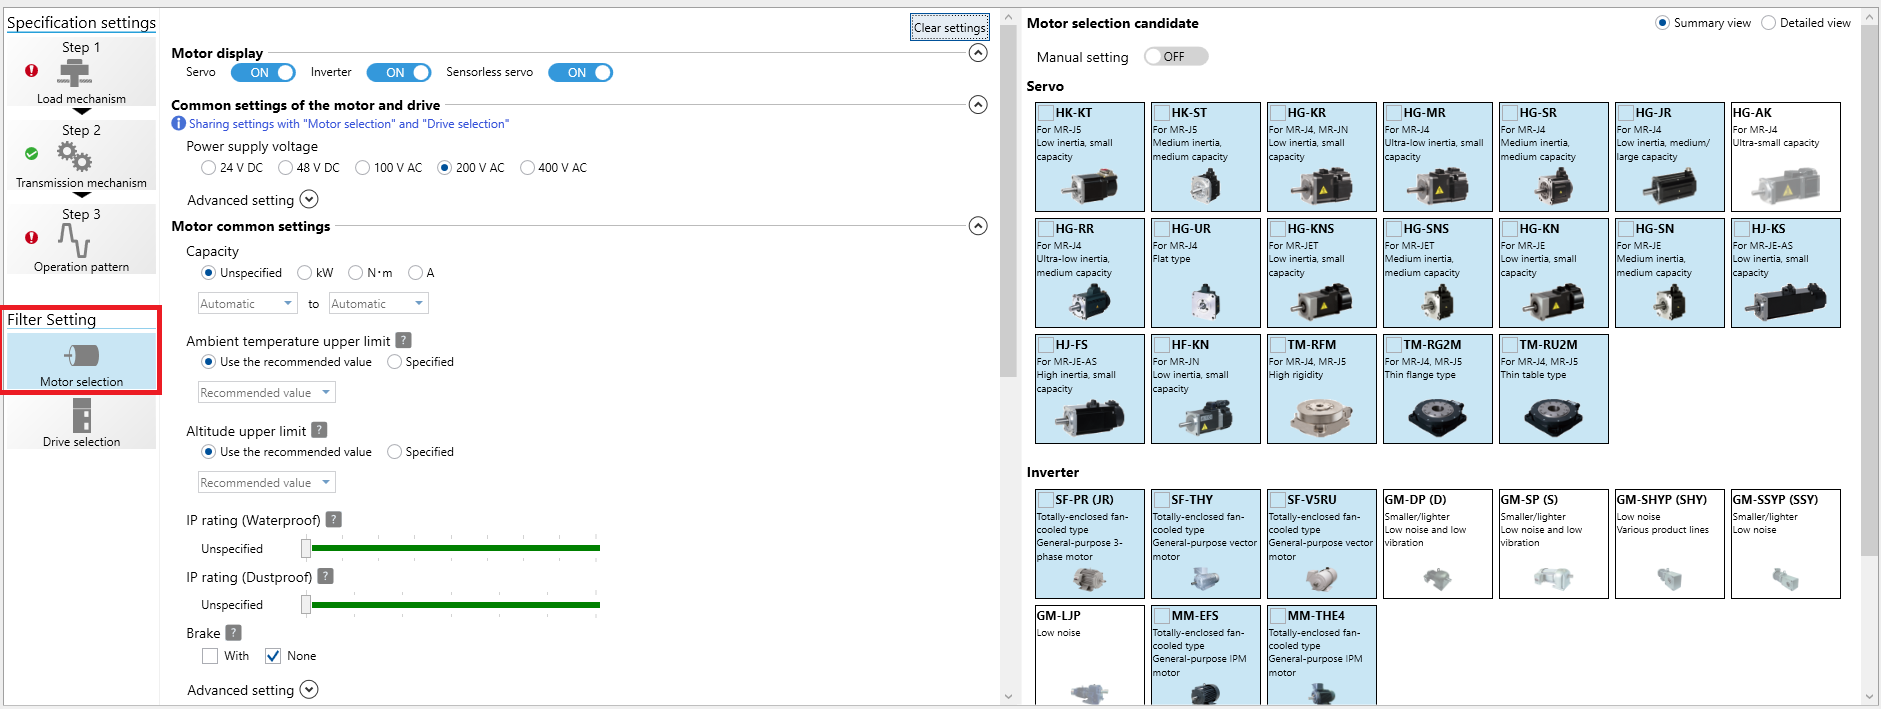Image resolution: width=1881 pixels, height=709 pixels.
Task: Select the HG-UR flat type motor card
Action: [x=1206, y=272]
